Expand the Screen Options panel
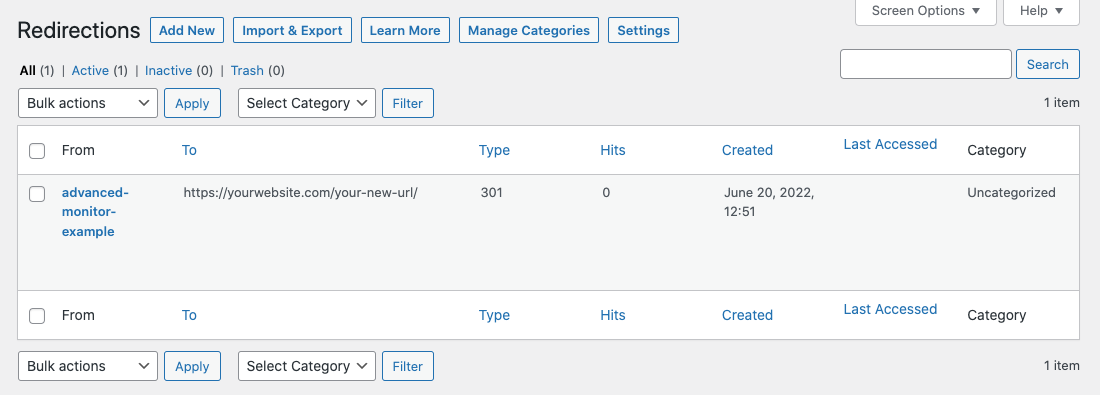The height and width of the screenshot is (395, 1100). coord(925,11)
